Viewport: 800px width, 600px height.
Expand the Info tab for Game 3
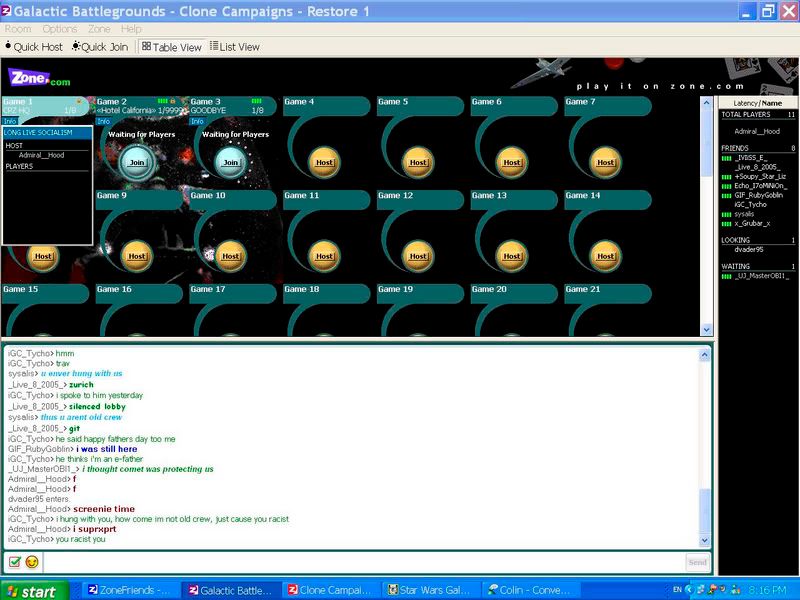coord(197,121)
